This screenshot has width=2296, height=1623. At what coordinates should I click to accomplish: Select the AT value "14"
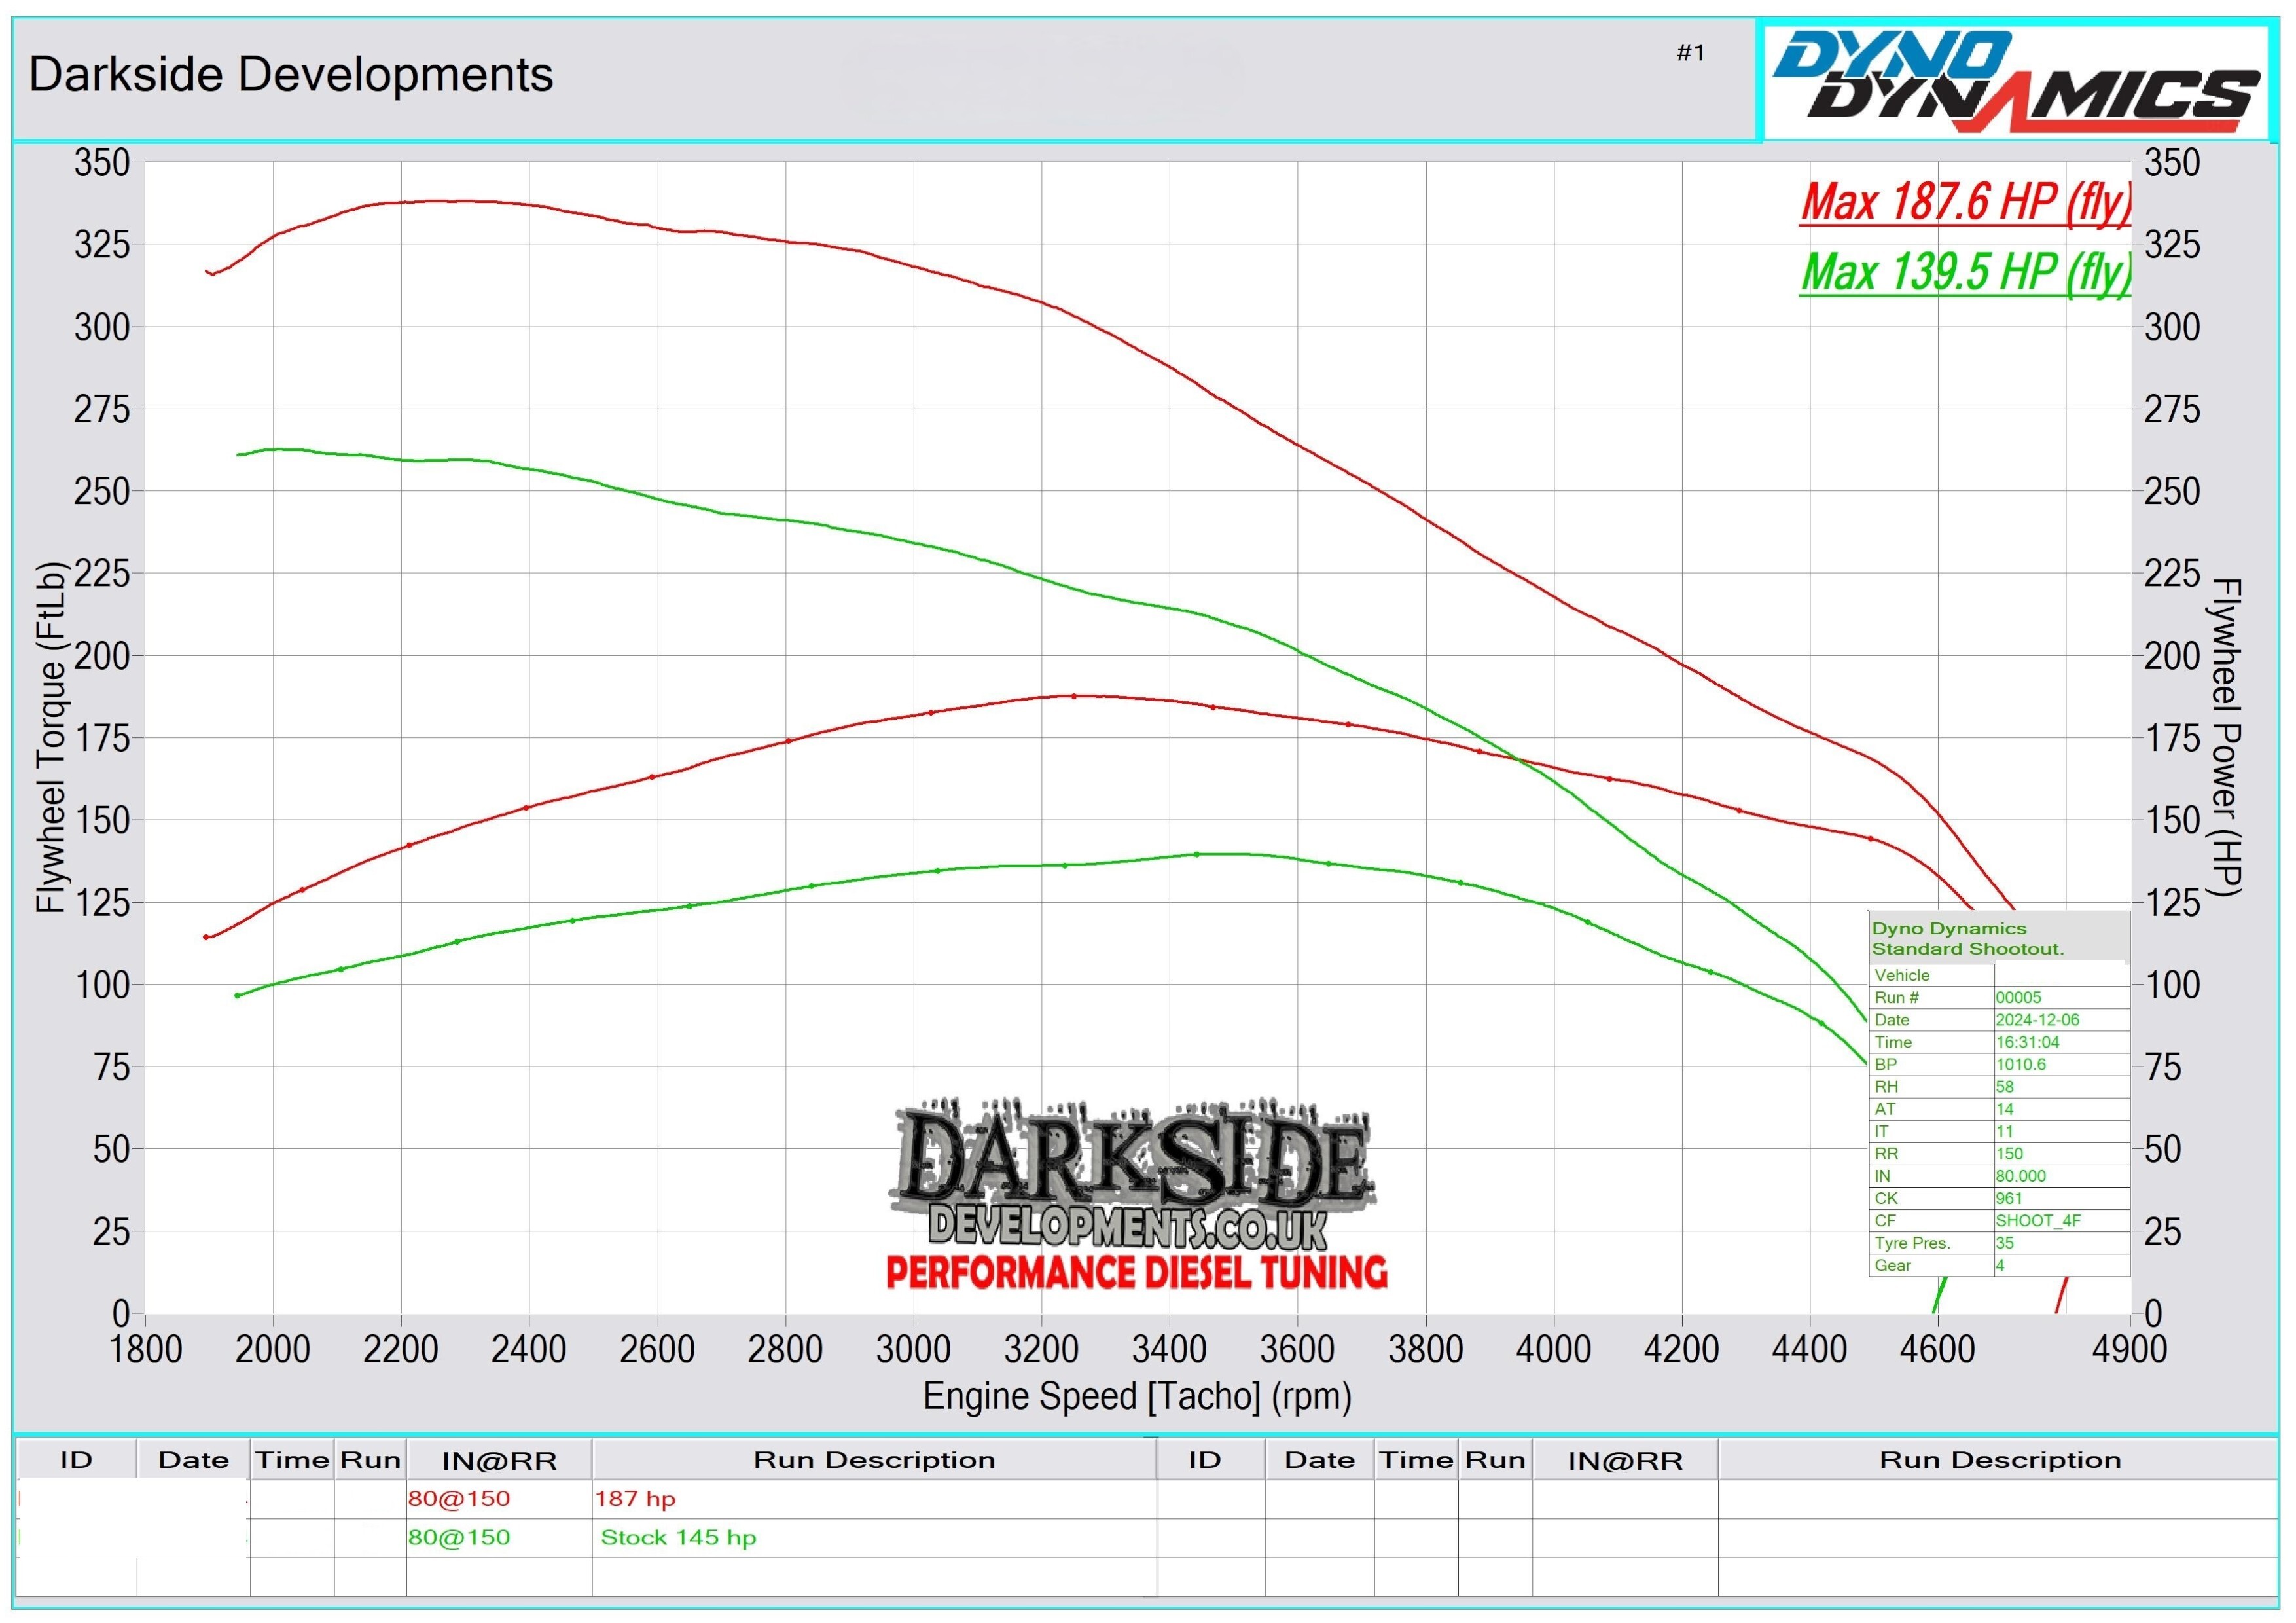coord(2004,1109)
